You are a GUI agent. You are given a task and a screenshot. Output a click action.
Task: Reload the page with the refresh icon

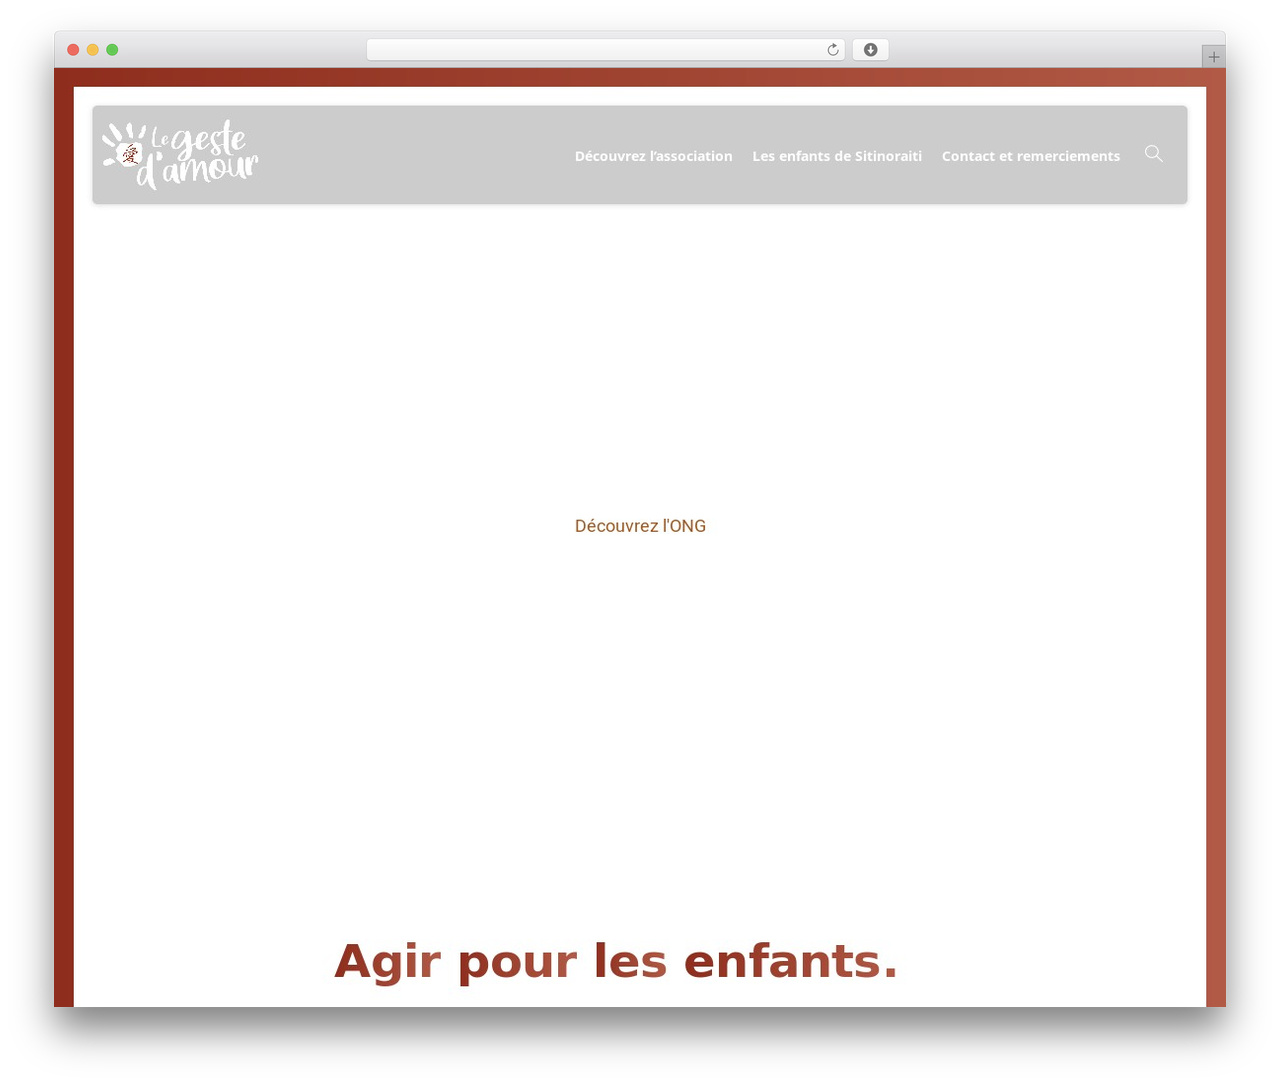point(833,50)
